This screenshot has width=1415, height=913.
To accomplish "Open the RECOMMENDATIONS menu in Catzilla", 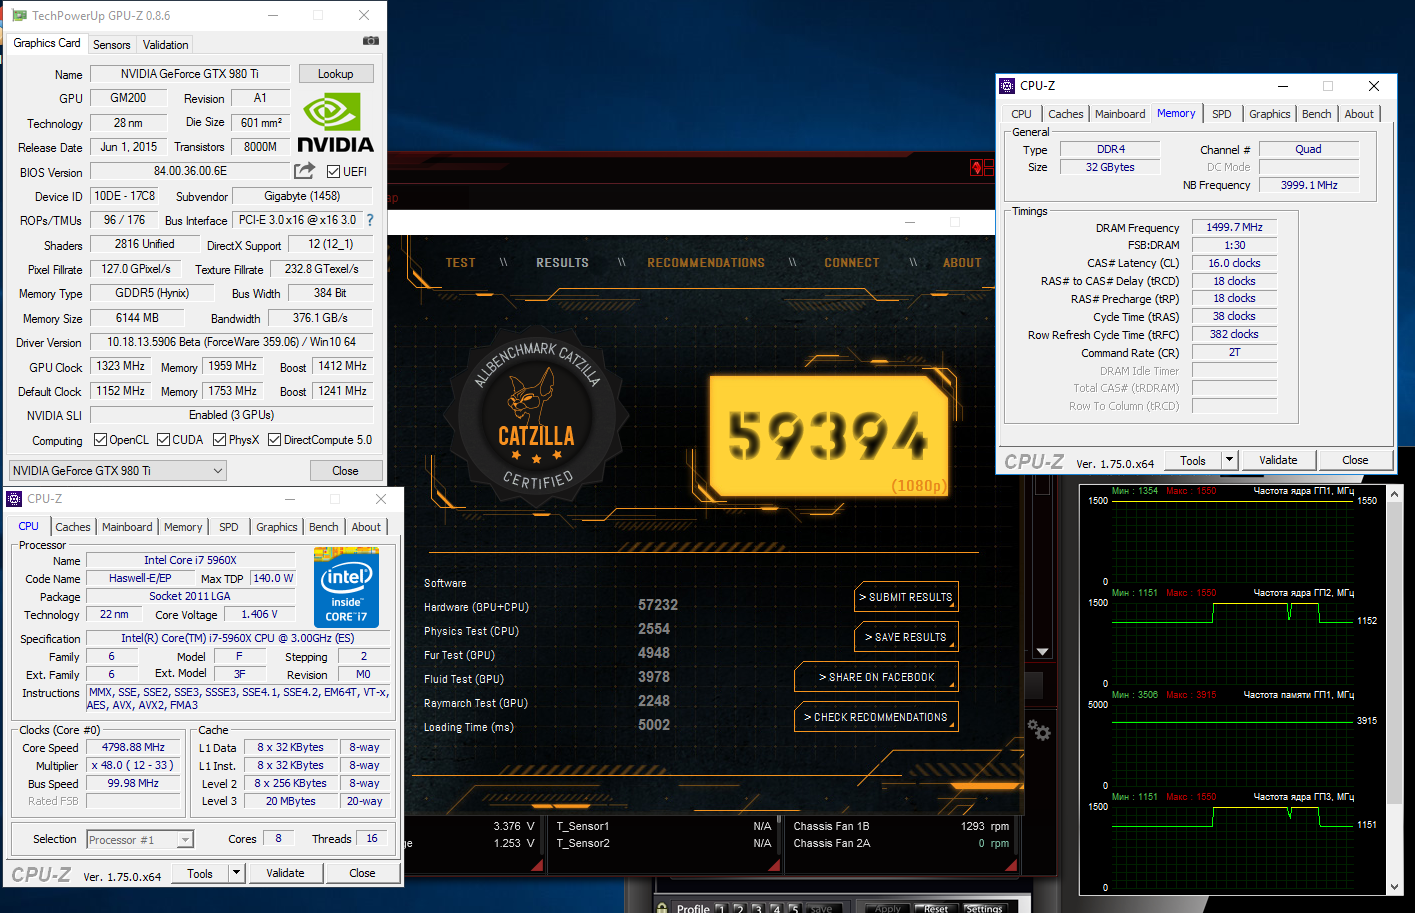I will pyautogui.click(x=706, y=263).
